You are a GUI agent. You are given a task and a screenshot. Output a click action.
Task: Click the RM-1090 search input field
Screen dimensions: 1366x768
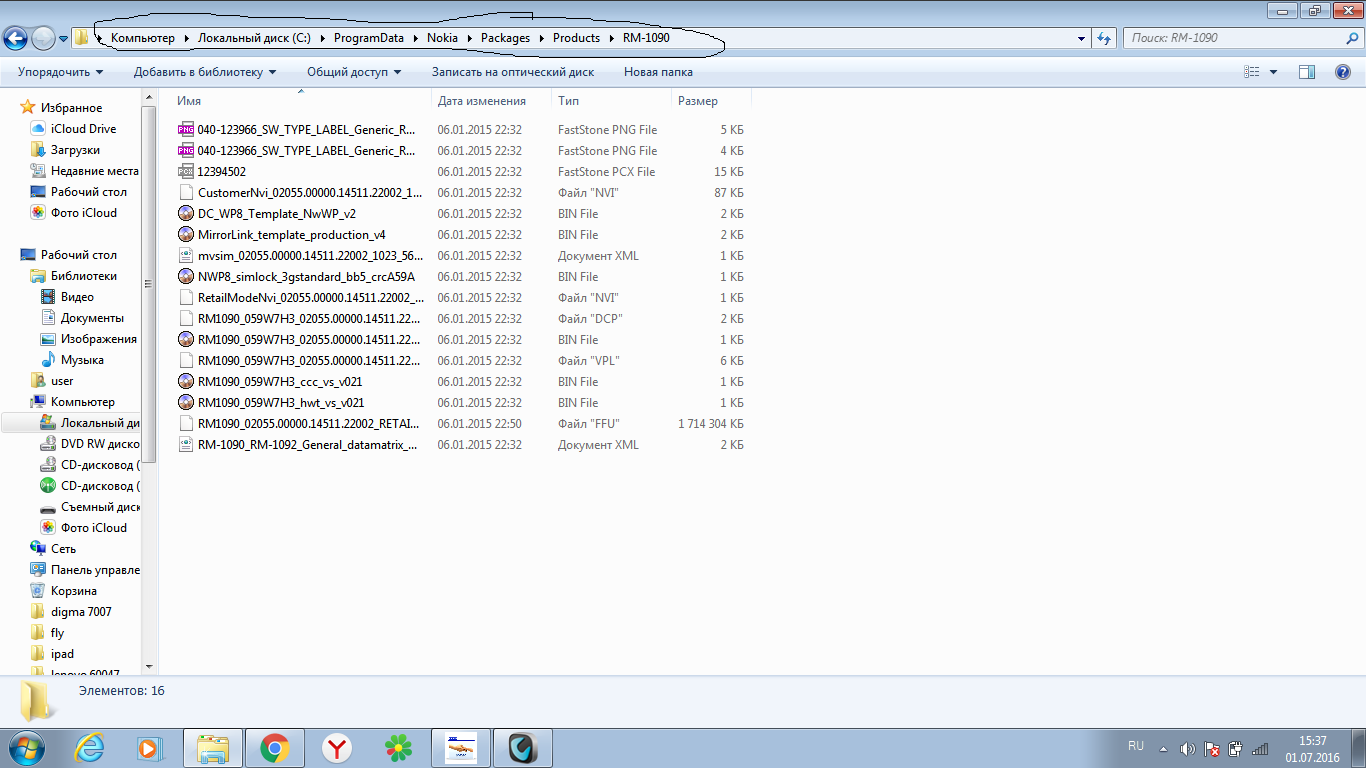tap(1230, 38)
